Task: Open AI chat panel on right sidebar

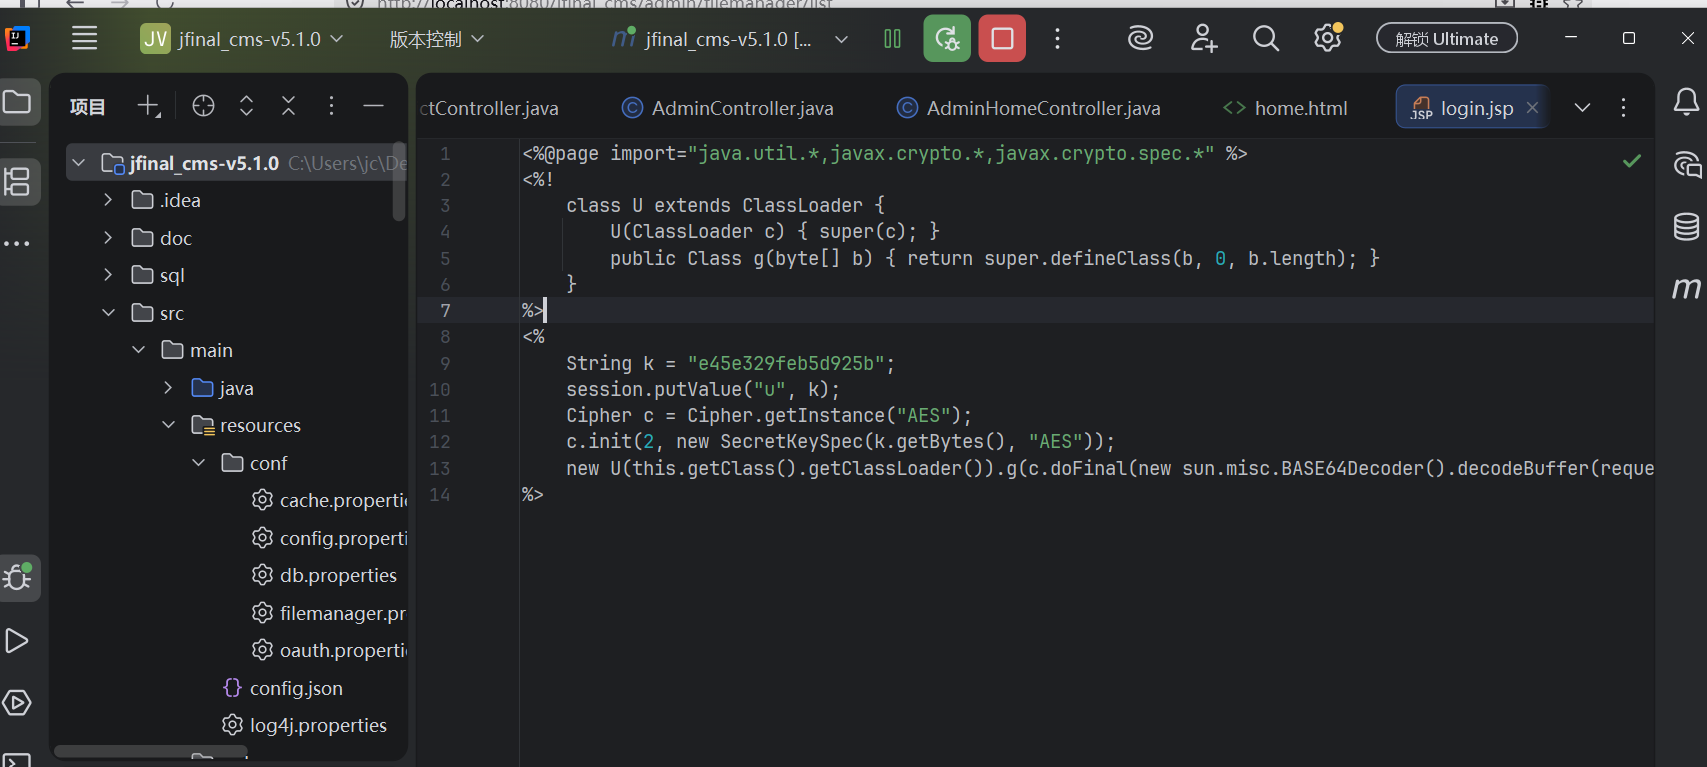Action: pos(1686,164)
